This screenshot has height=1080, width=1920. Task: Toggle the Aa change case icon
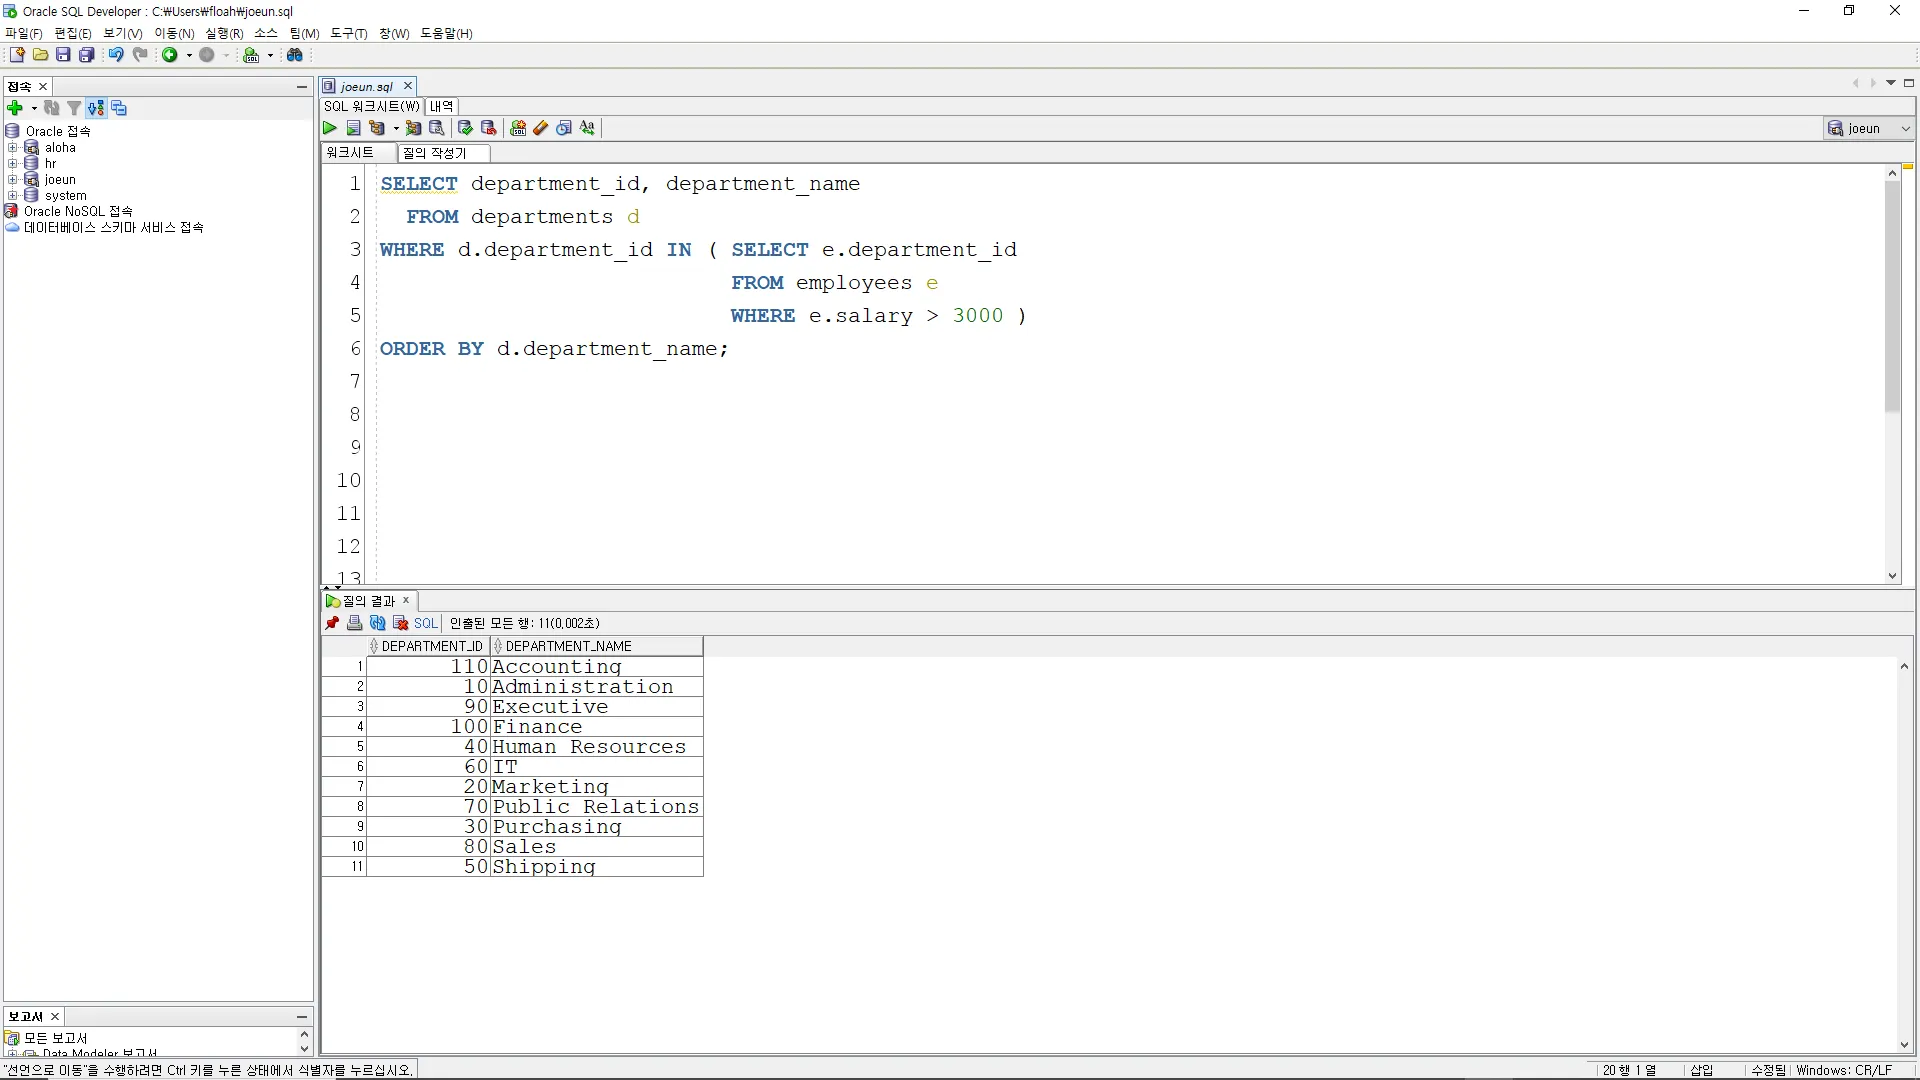point(587,128)
